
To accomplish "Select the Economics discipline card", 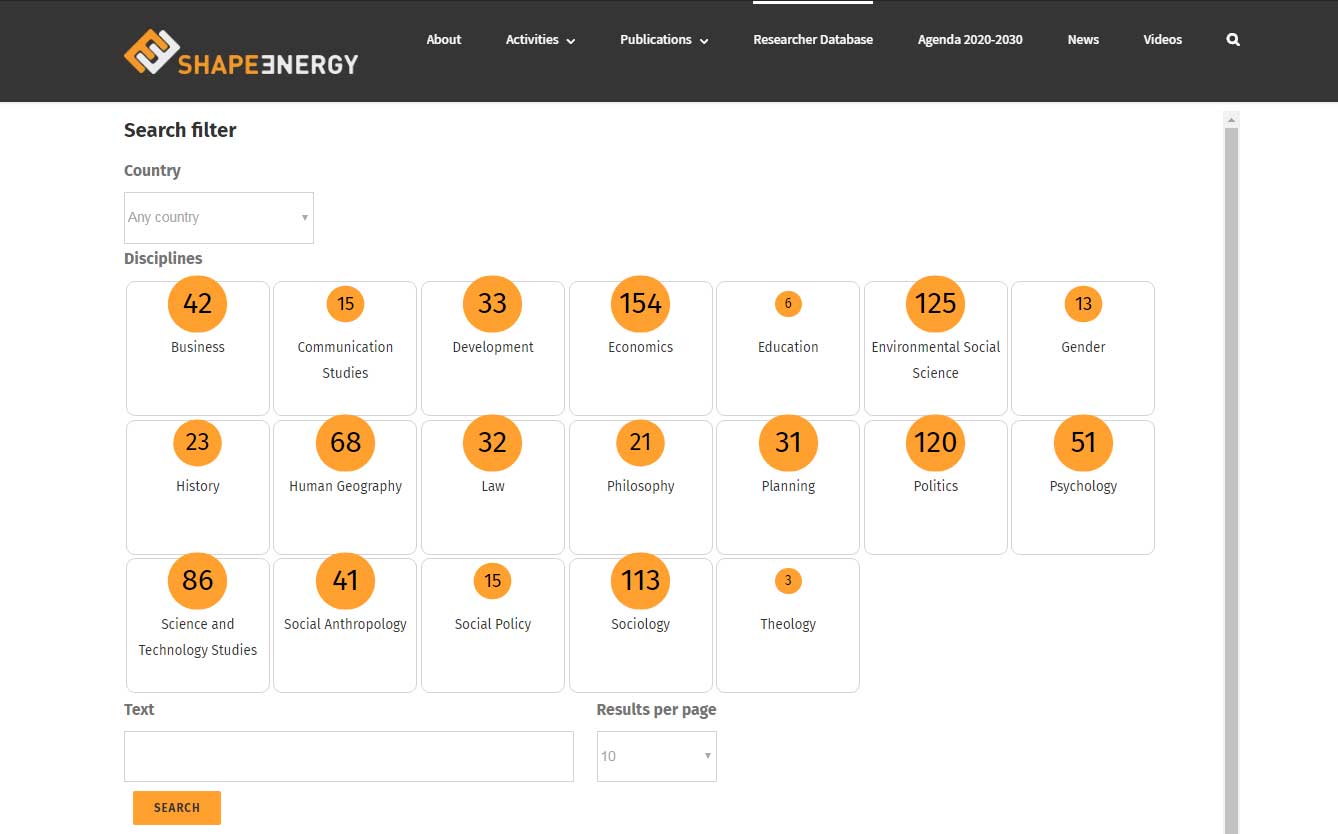I will tap(641, 348).
